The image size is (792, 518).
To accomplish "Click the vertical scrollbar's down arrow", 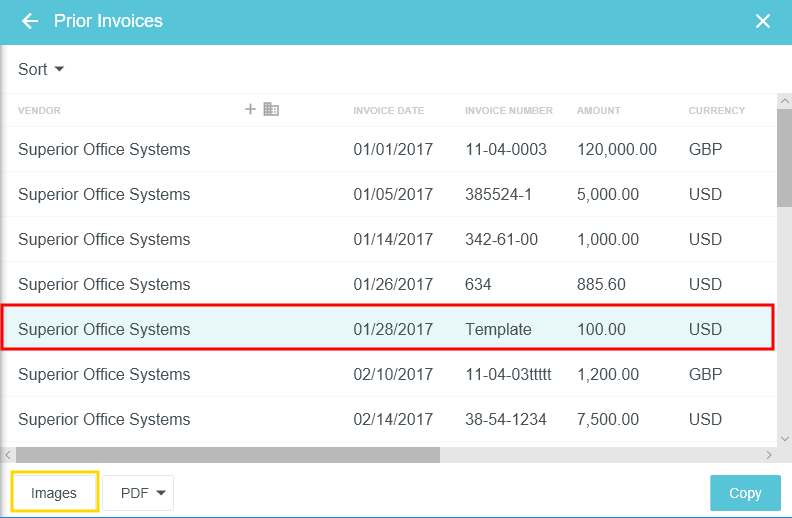I will [785, 438].
